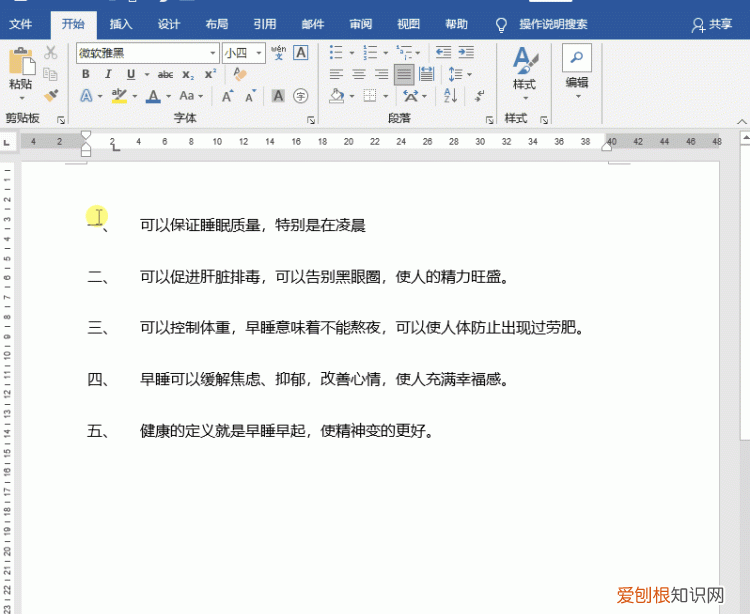Decrease paragraph indent
This screenshot has height=614, width=750.
click(x=443, y=53)
